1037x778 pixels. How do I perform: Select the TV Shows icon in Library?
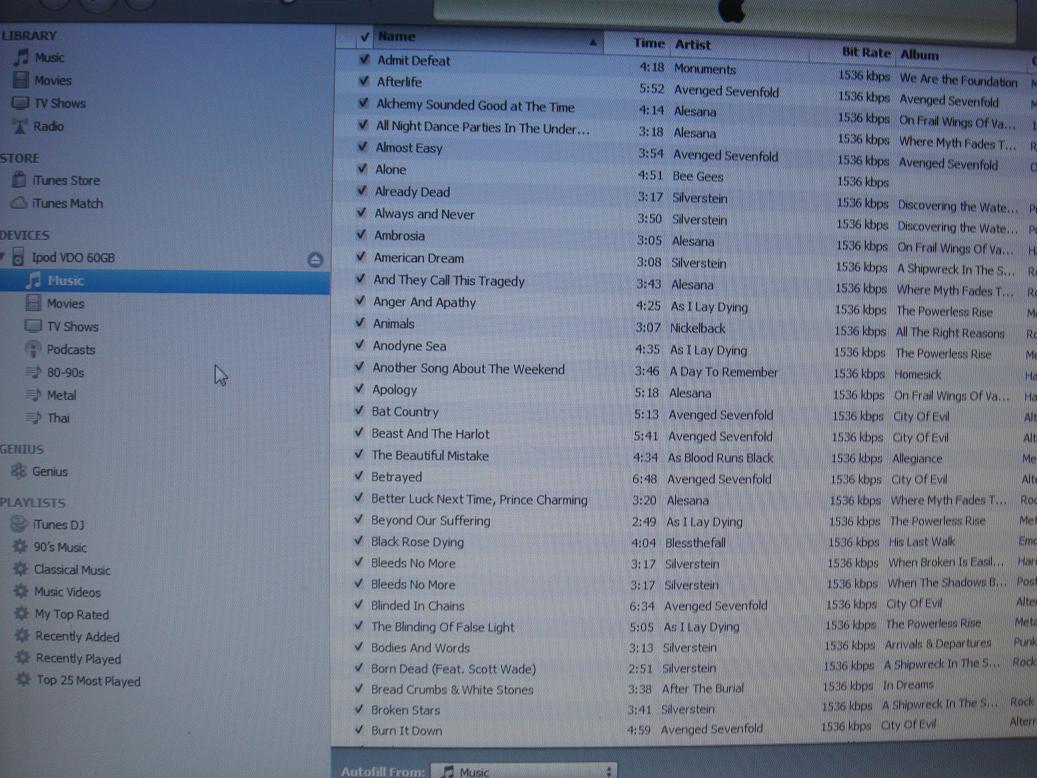pos(20,103)
